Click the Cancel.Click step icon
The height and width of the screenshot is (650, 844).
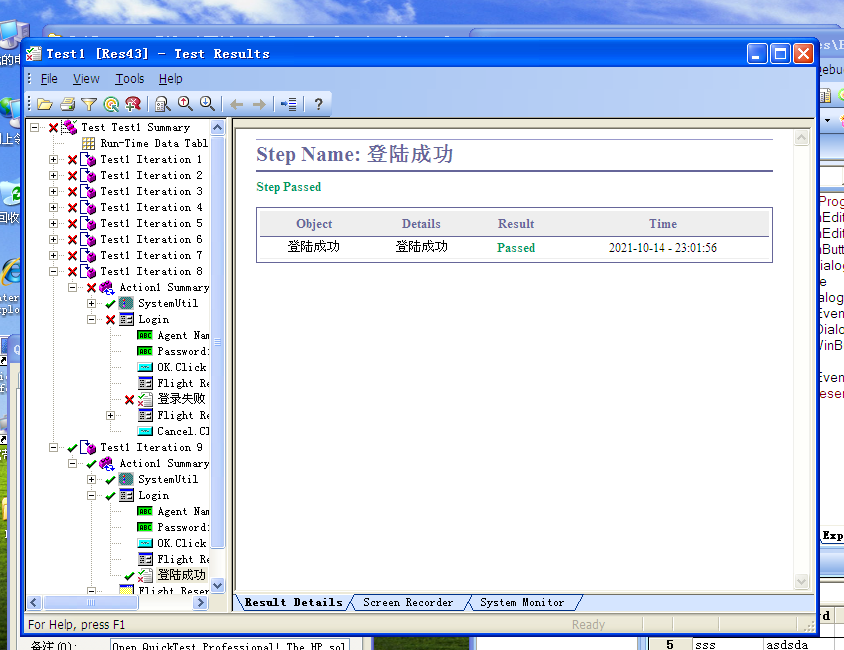pos(145,431)
